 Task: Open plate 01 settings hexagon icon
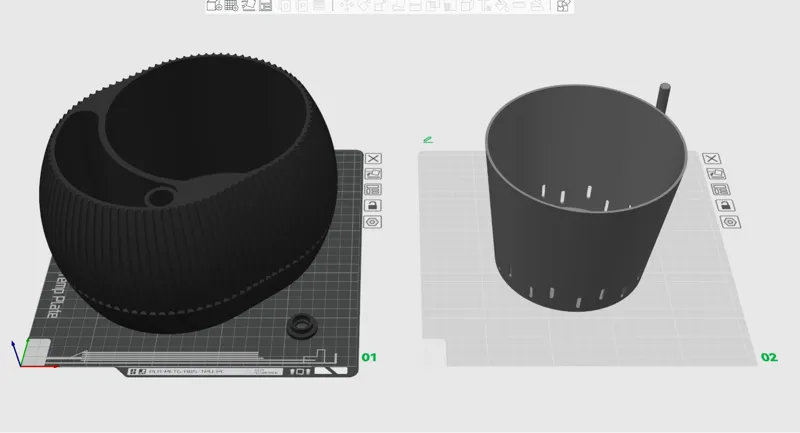[372, 222]
